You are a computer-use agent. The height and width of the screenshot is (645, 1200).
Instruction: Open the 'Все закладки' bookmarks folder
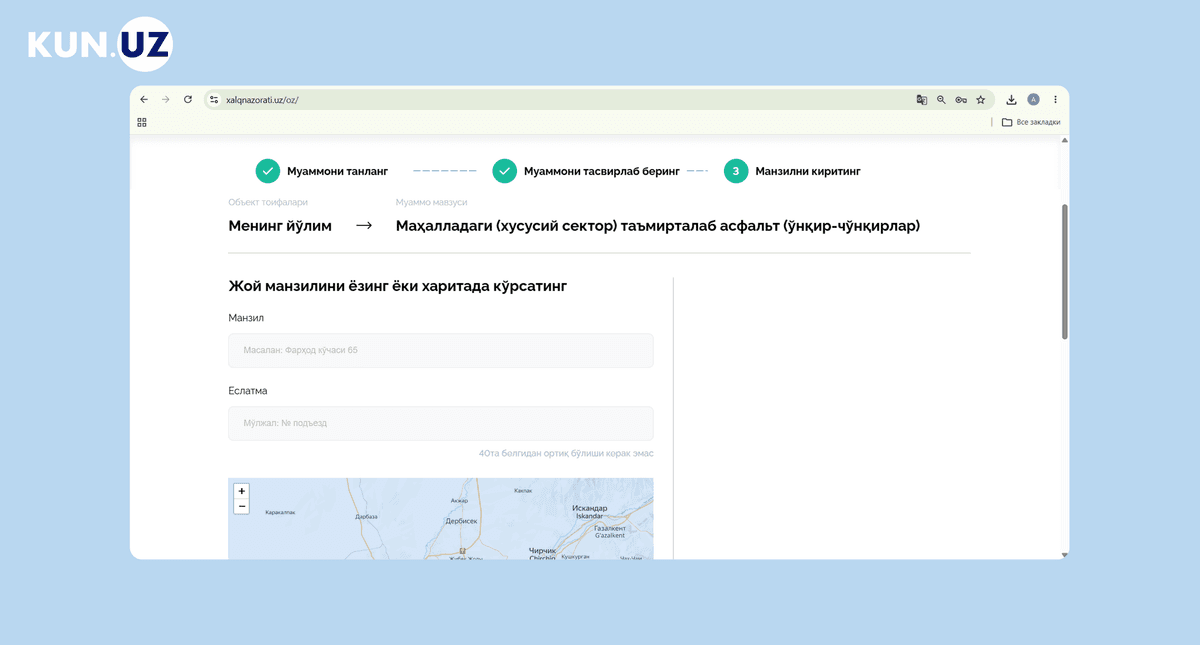(x=1031, y=122)
